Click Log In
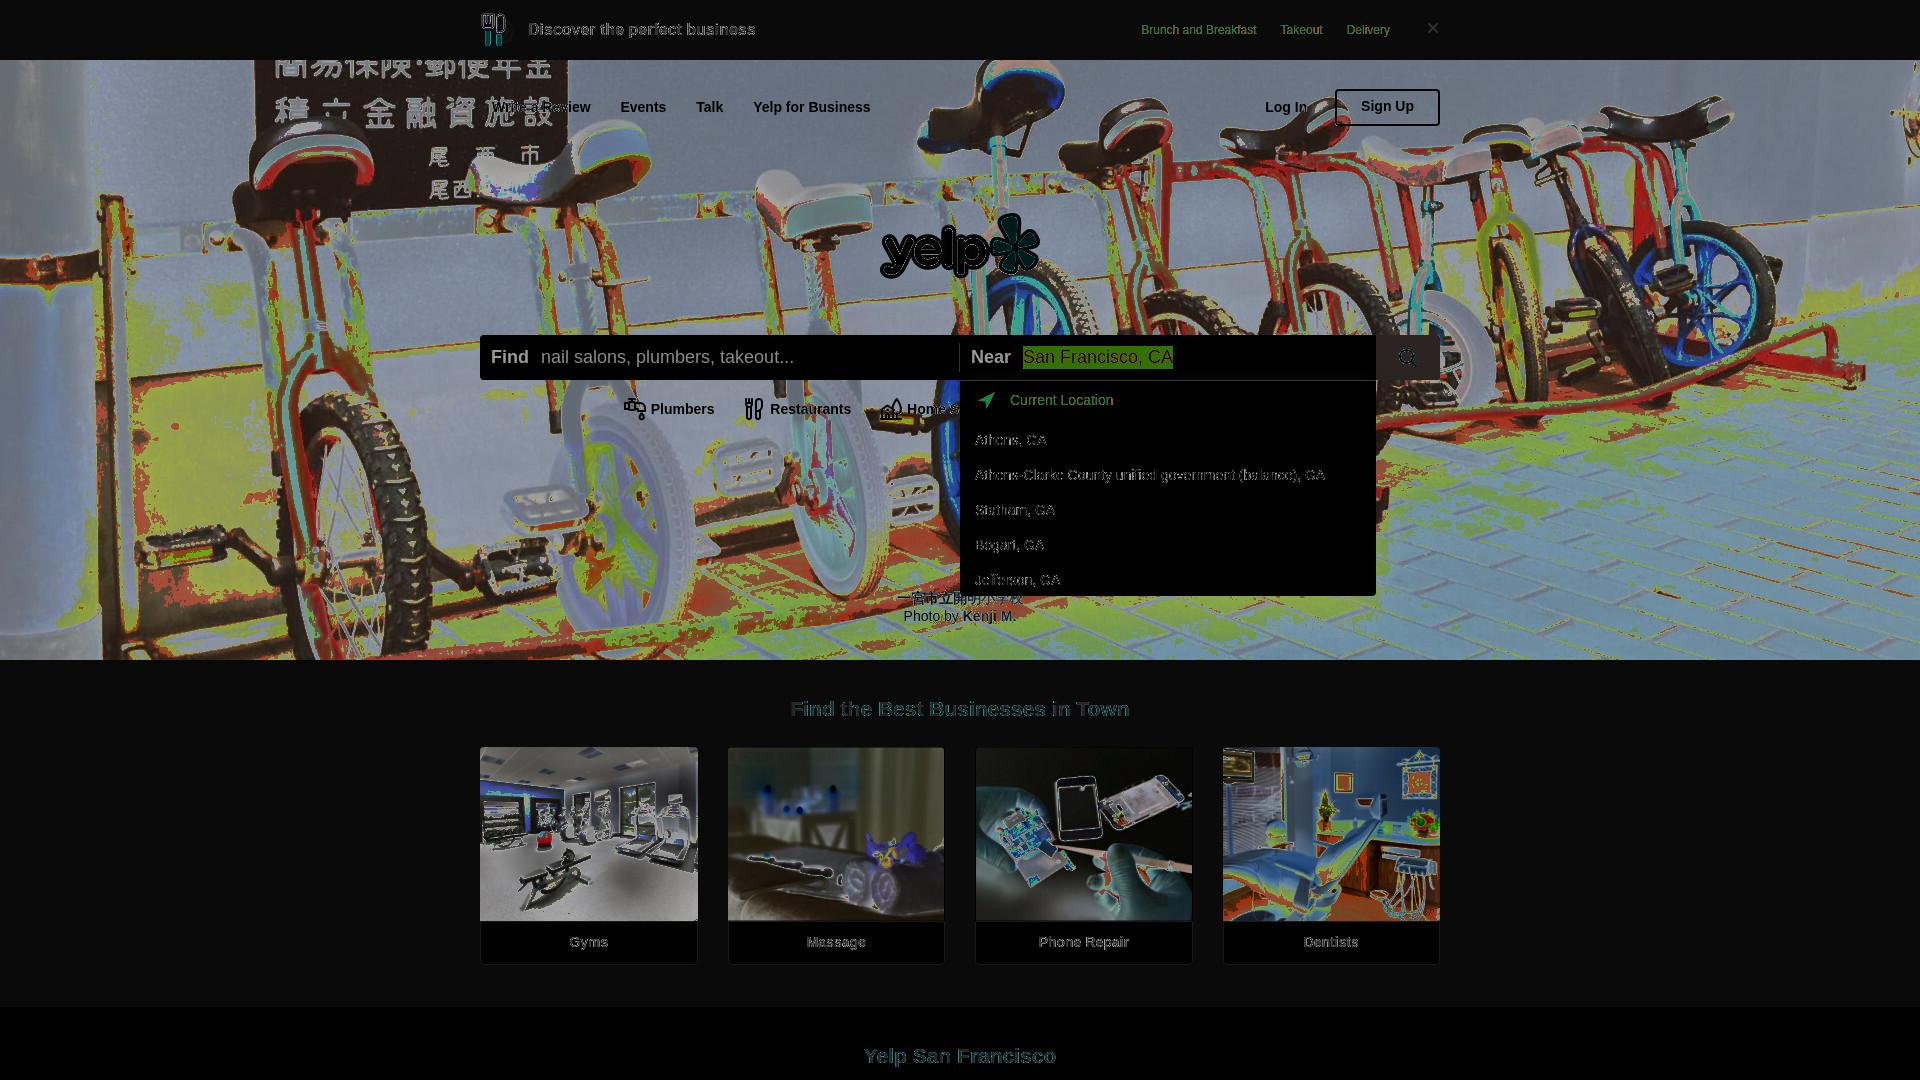 [1286, 107]
